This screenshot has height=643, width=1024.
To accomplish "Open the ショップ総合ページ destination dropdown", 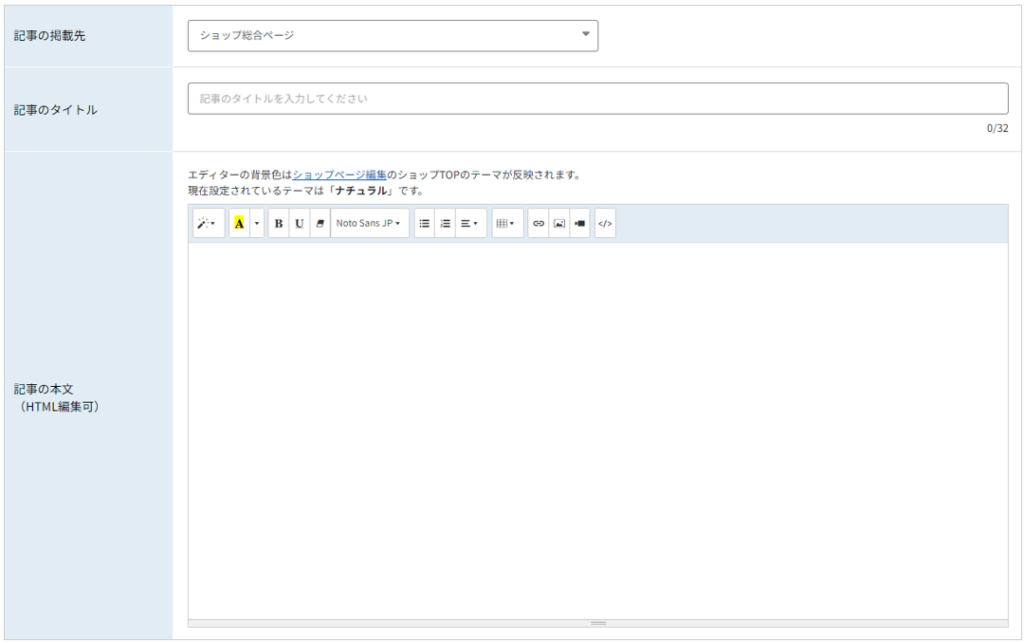I will coord(393,35).
